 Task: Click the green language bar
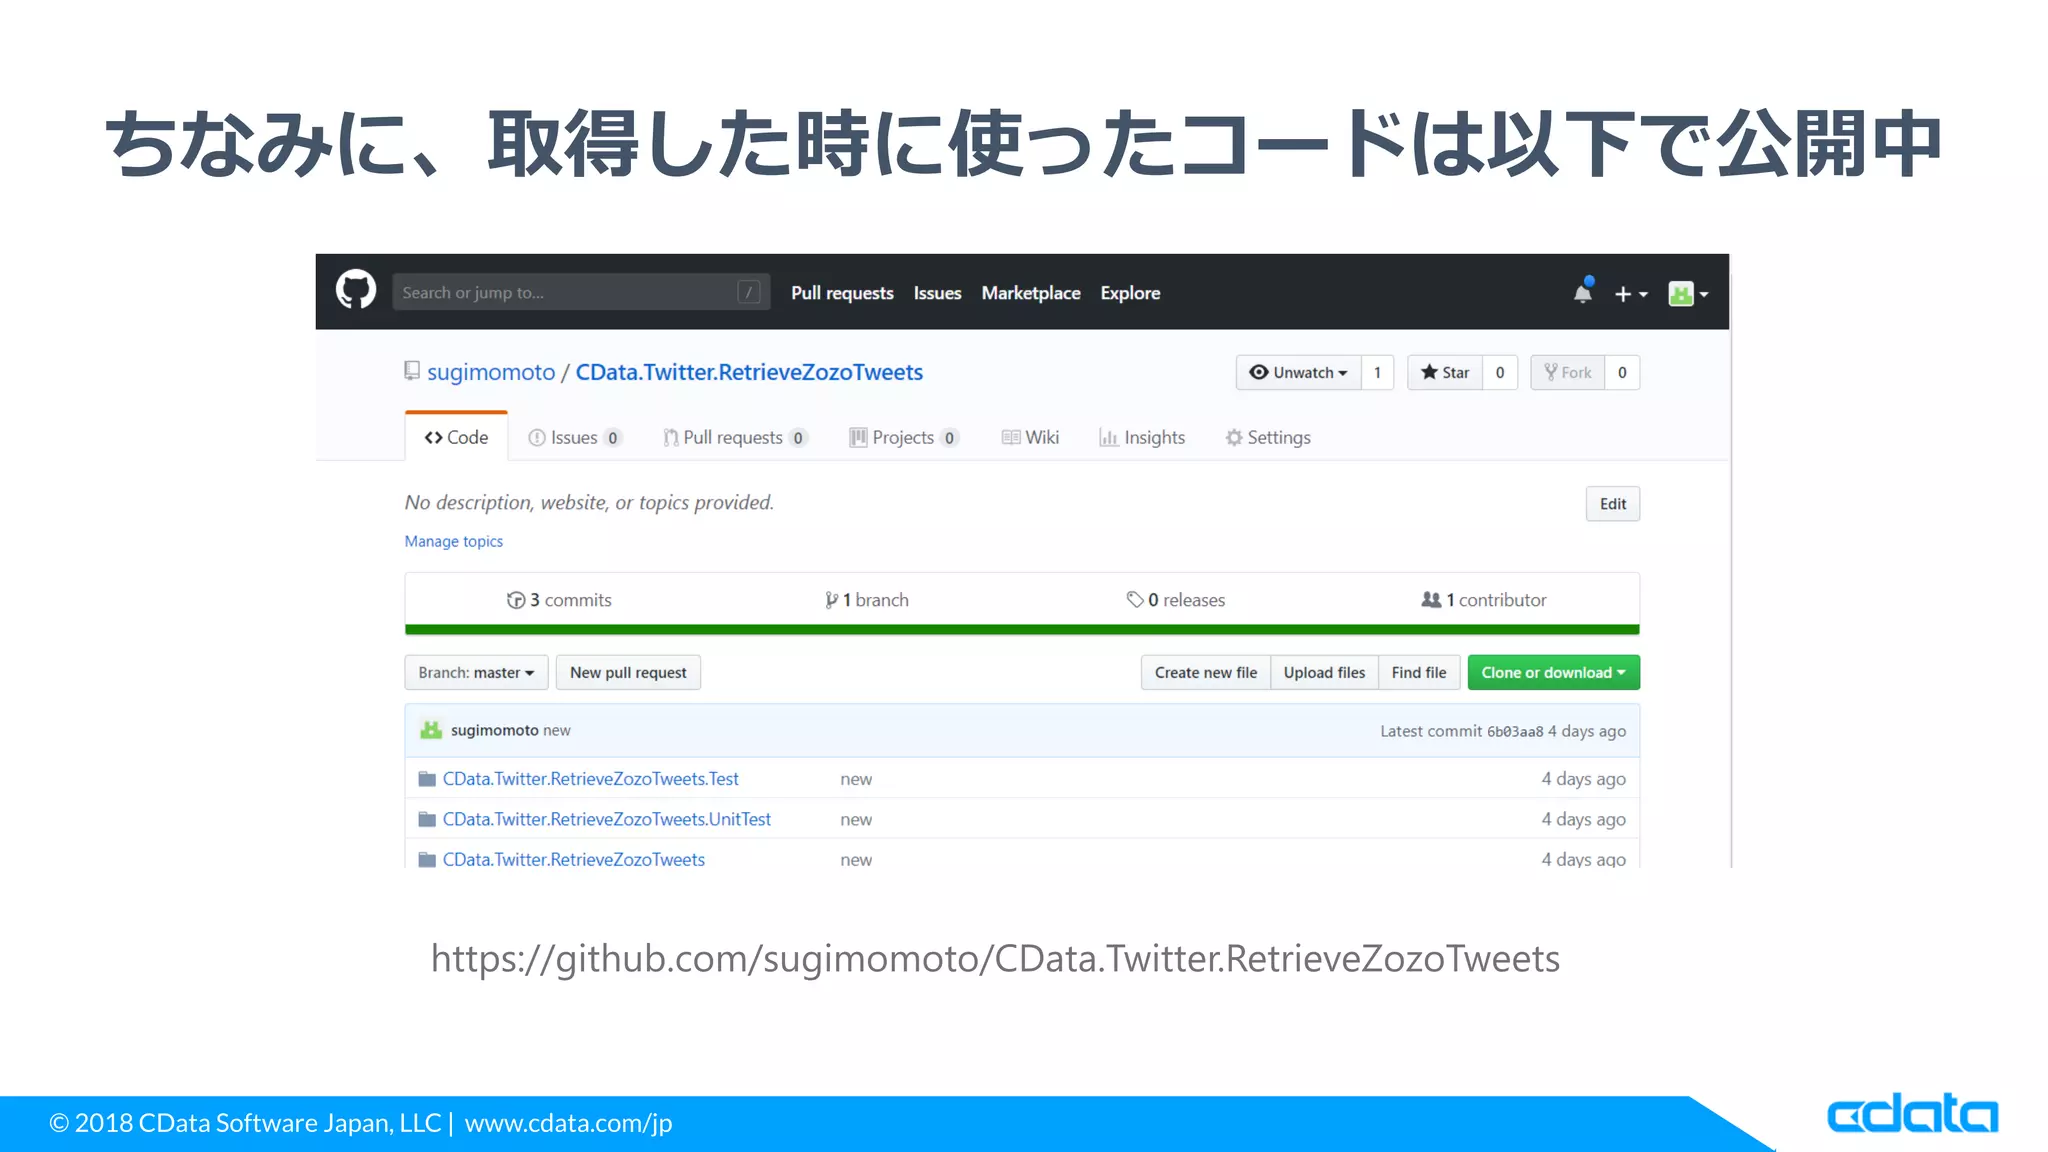coord(1022,630)
